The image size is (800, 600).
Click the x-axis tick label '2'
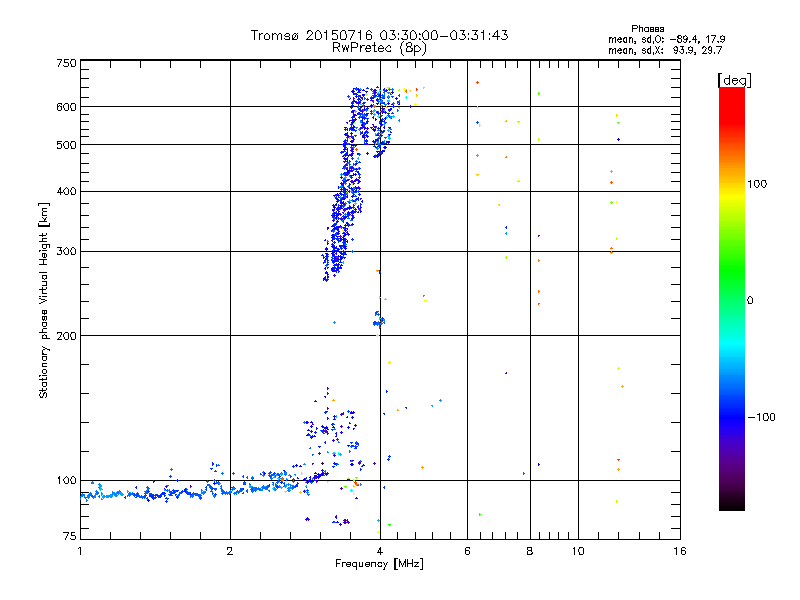coord(230,551)
